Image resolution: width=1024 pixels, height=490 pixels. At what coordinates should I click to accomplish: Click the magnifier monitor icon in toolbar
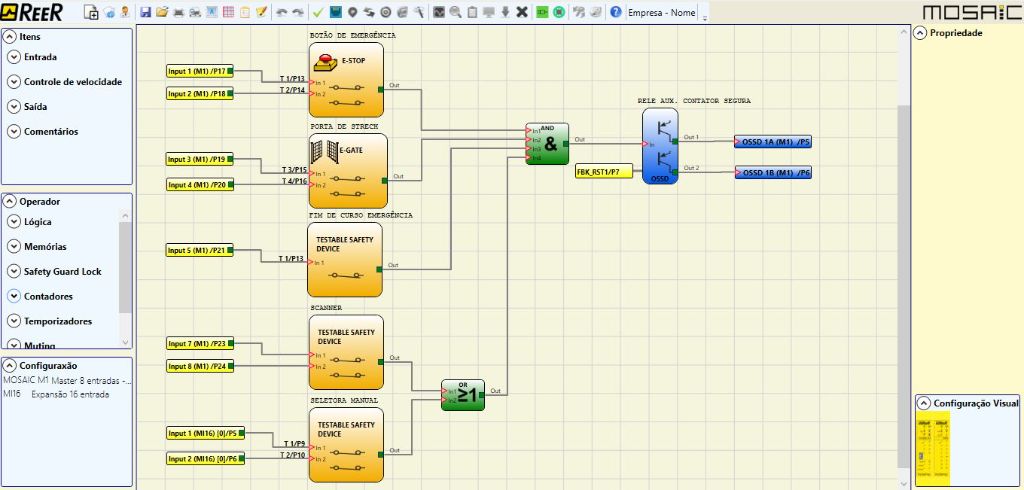(455, 12)
